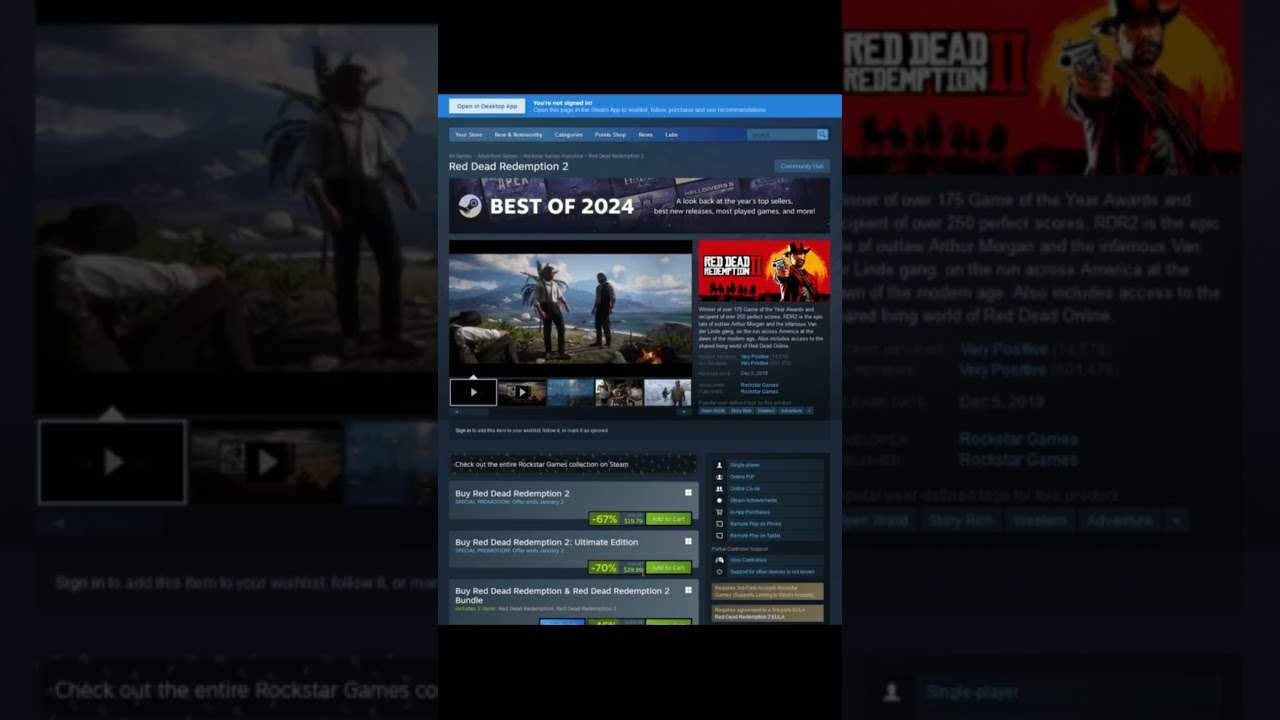Expand more user tags with plus button
This screenshot has width=1280, height=720.
point(809,411)
